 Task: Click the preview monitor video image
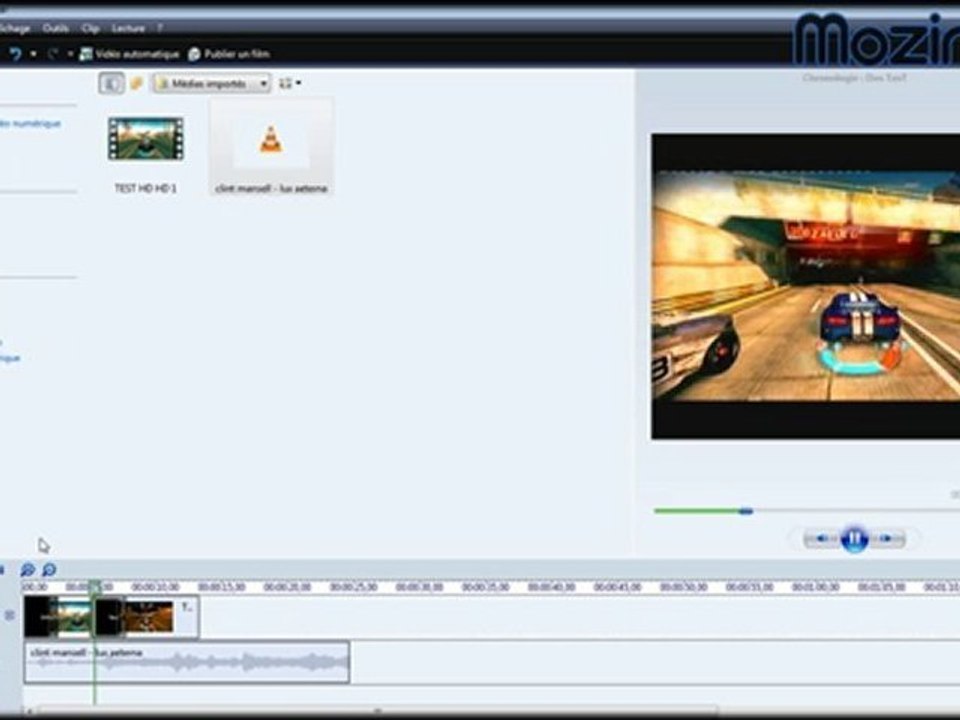[805, 286]
